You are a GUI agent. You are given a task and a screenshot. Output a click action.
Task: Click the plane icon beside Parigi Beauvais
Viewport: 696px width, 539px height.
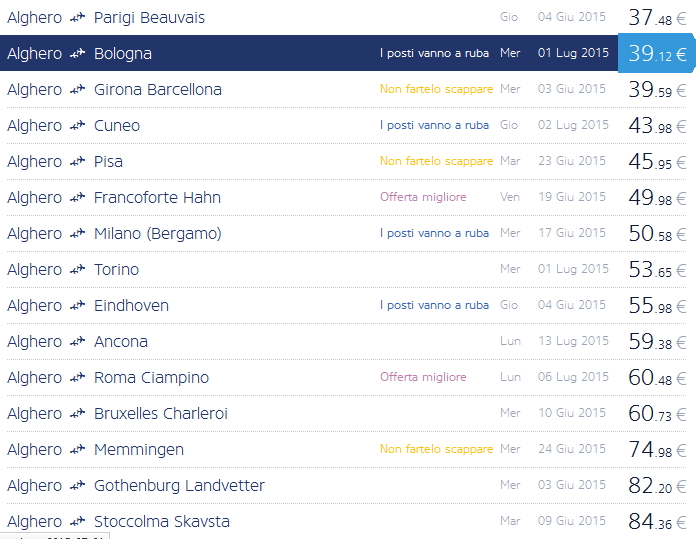[77, 18]
